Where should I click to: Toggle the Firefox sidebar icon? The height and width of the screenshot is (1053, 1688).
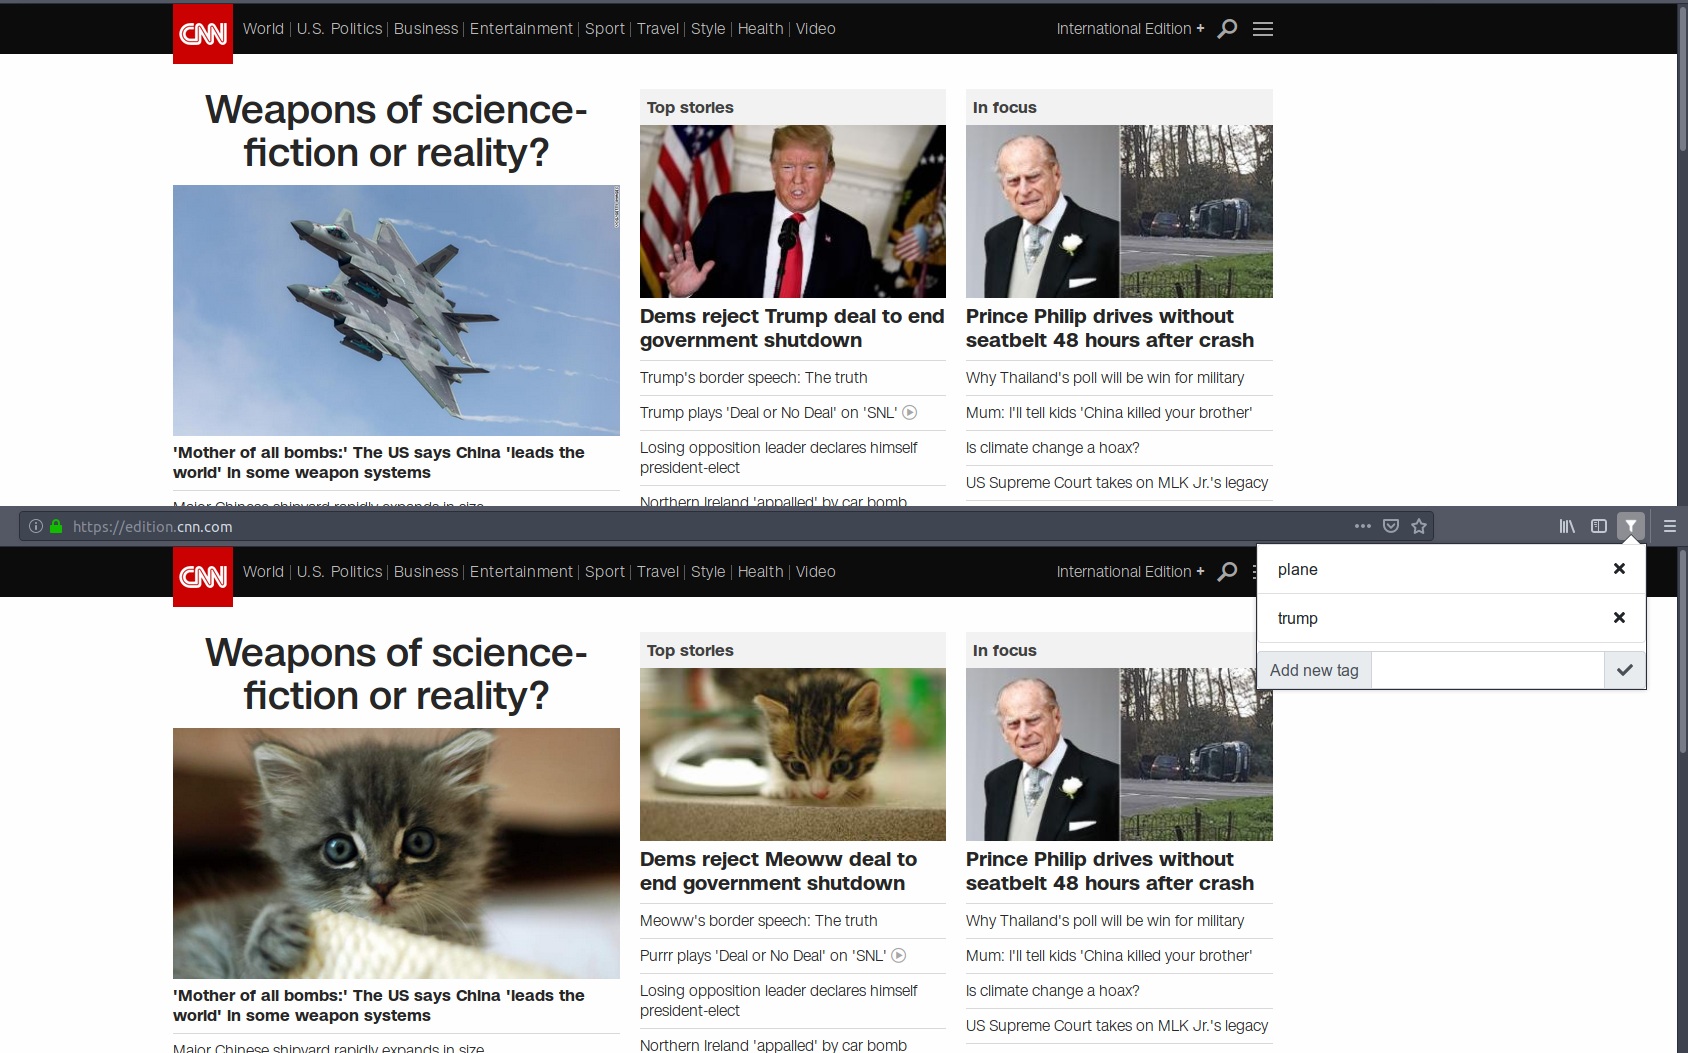(x=1599, y=526)
